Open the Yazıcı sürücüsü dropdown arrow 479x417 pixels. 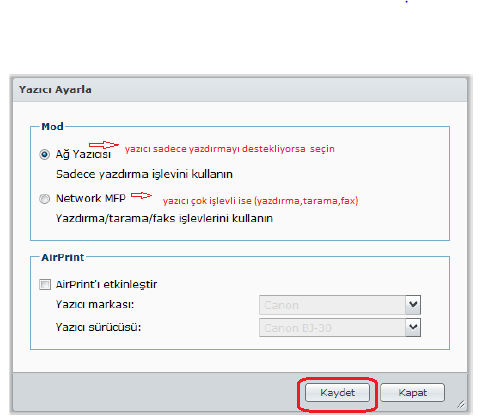point(413,328)
